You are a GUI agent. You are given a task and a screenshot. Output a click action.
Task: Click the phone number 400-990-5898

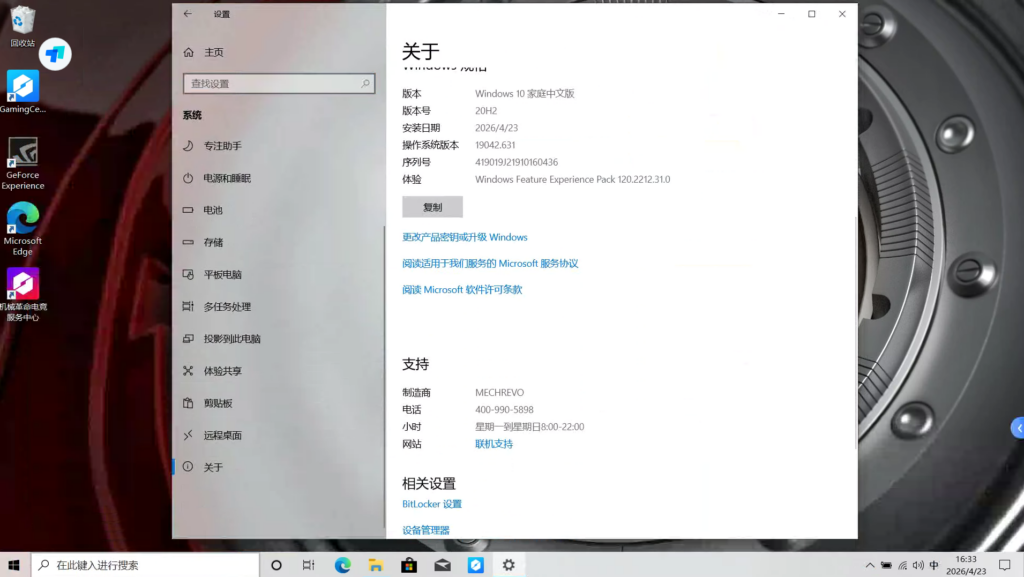pos(504,409)
